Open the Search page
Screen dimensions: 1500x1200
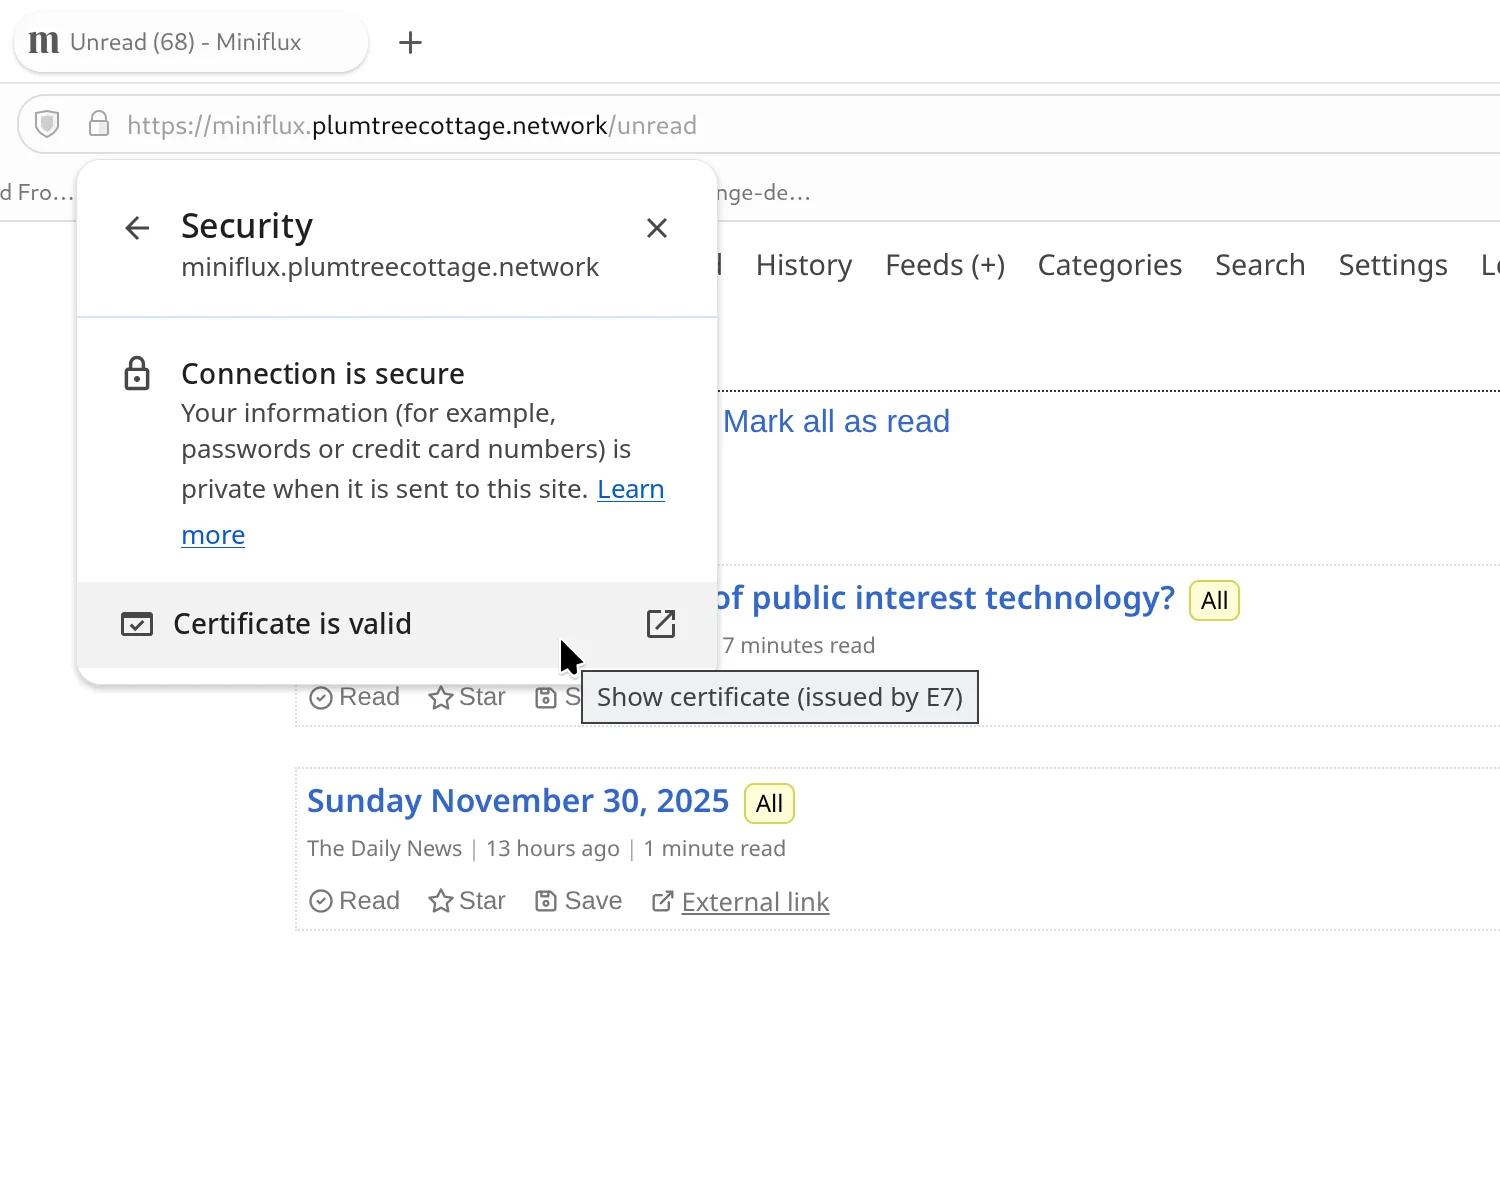(x=1260, y=265)
